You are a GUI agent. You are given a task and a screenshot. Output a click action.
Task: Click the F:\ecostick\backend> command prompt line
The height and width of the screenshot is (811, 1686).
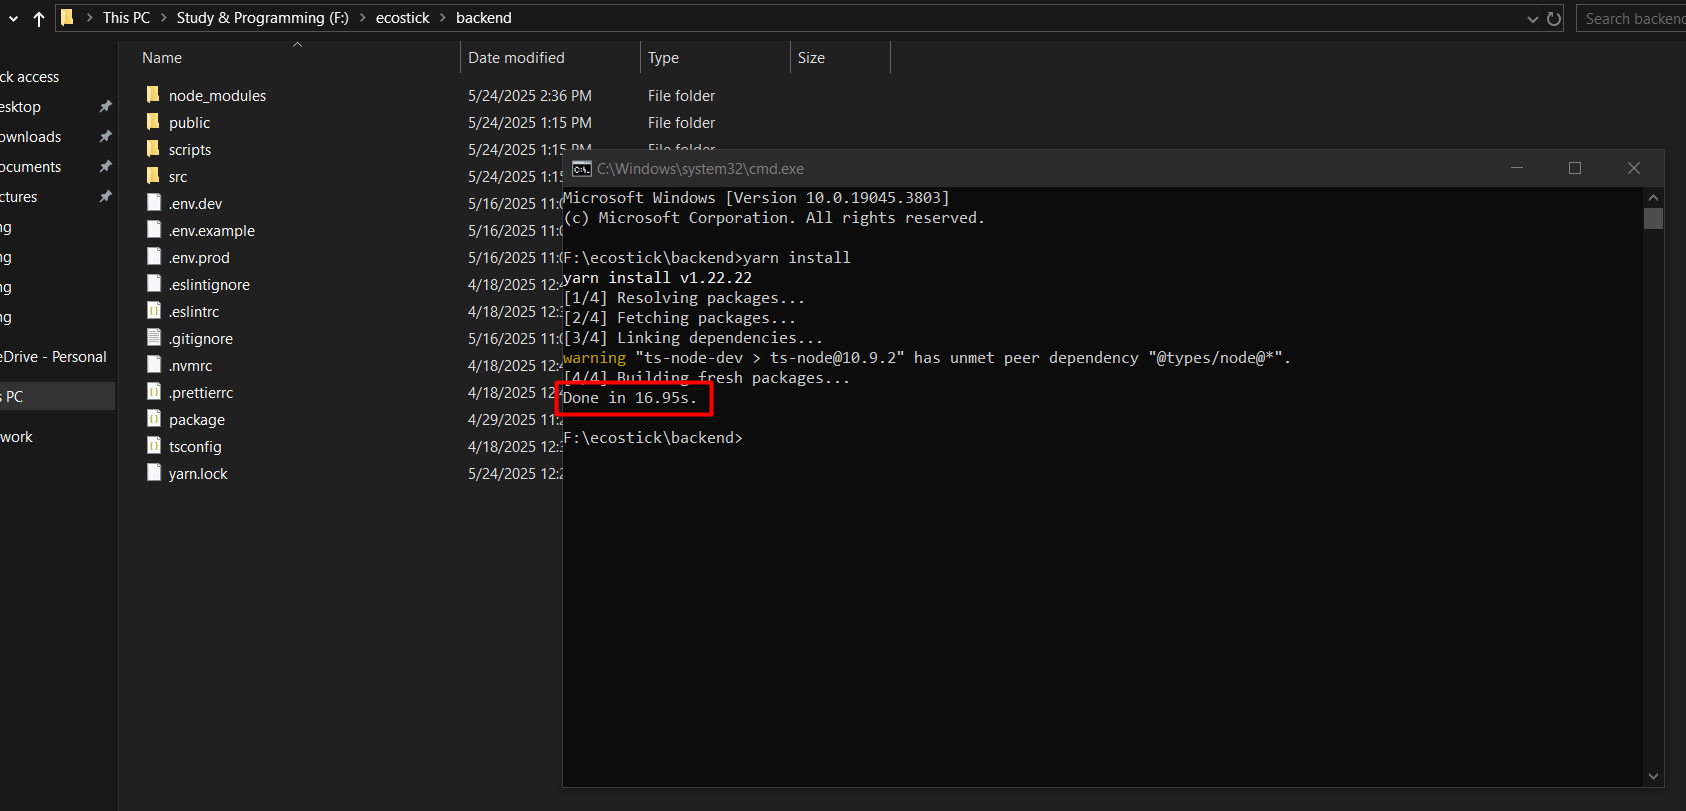(653, 438)
